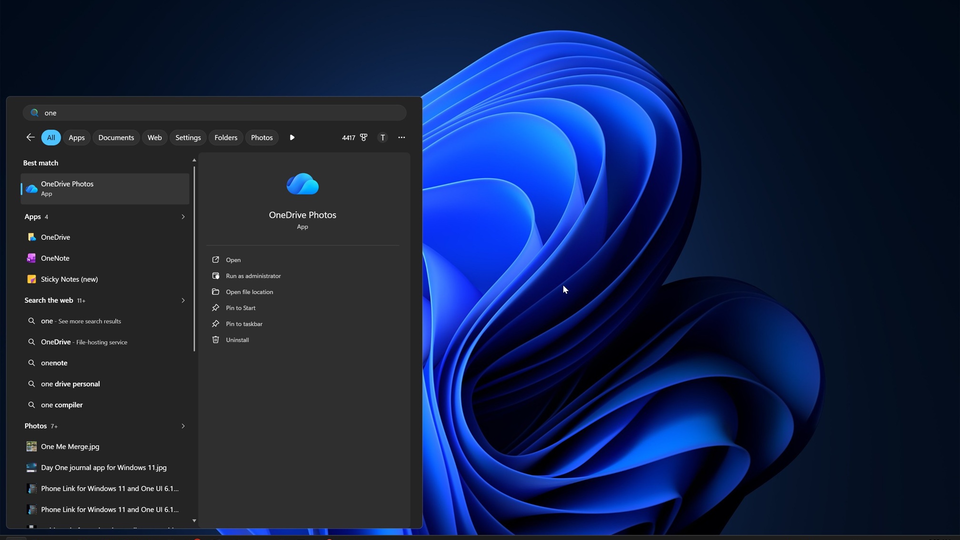
Task: Click the Open action label
Action: pos(233,260)
